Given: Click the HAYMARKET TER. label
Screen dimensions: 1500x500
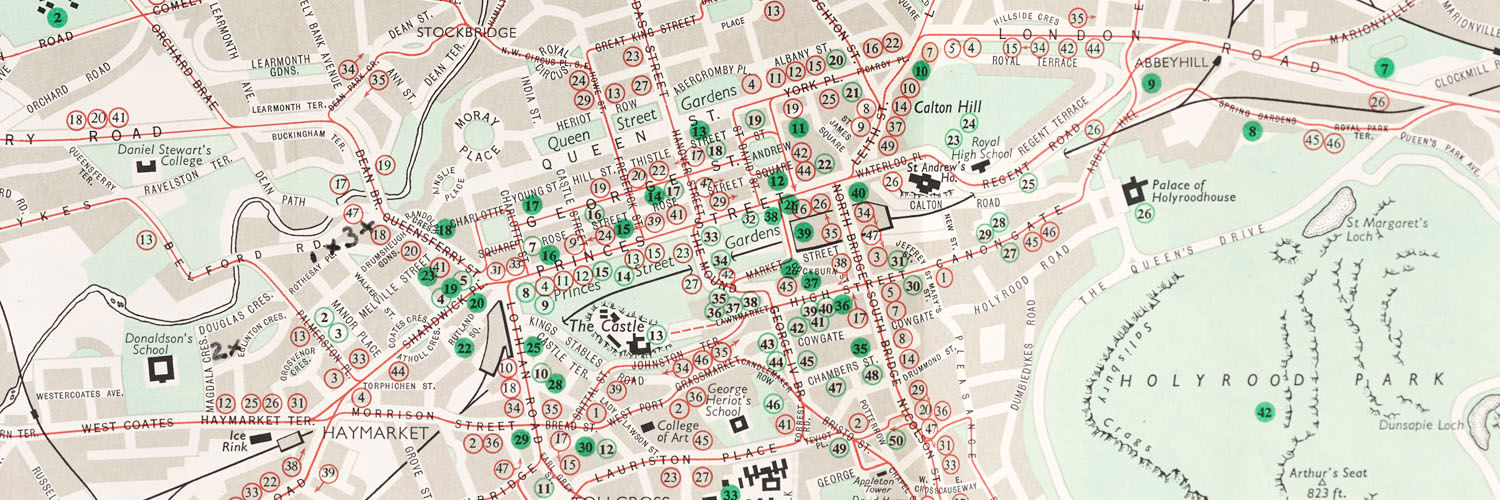Looking at the screenshot, I should (x=256, y=419).
